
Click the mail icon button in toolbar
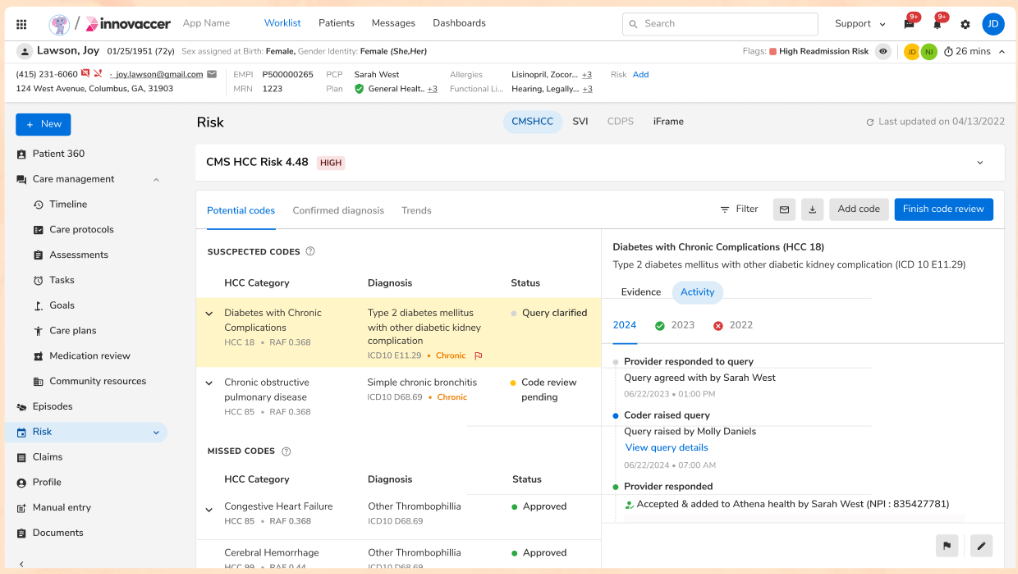[784, 210]
